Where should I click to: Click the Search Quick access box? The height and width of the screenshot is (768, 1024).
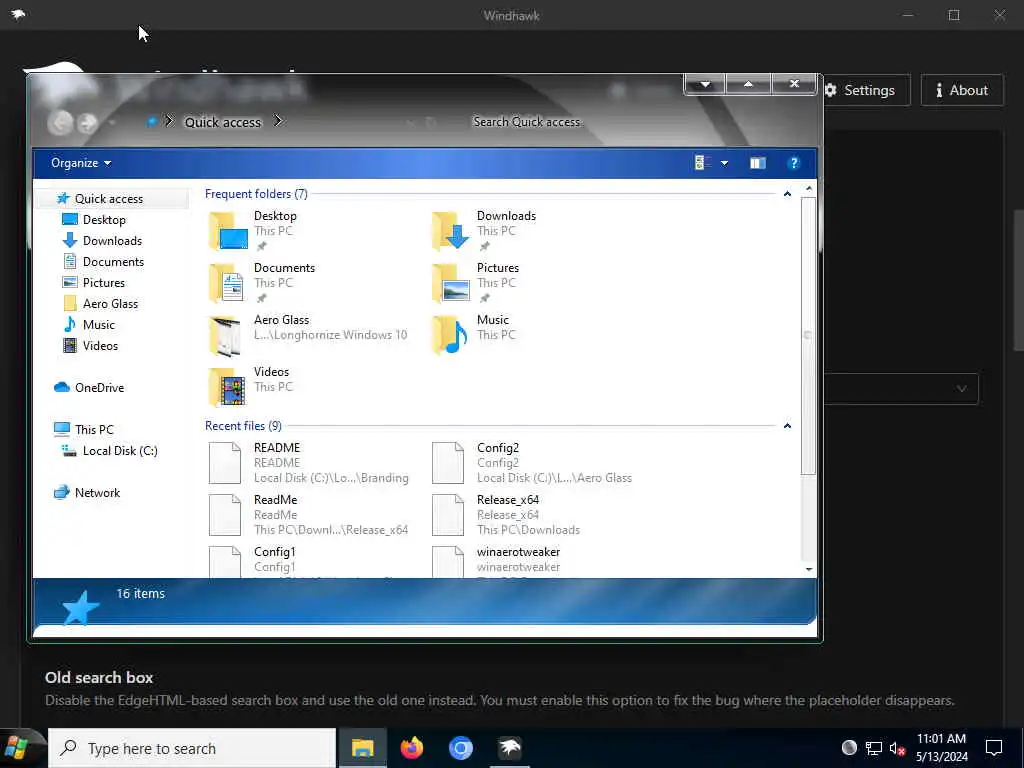(526, 122)
